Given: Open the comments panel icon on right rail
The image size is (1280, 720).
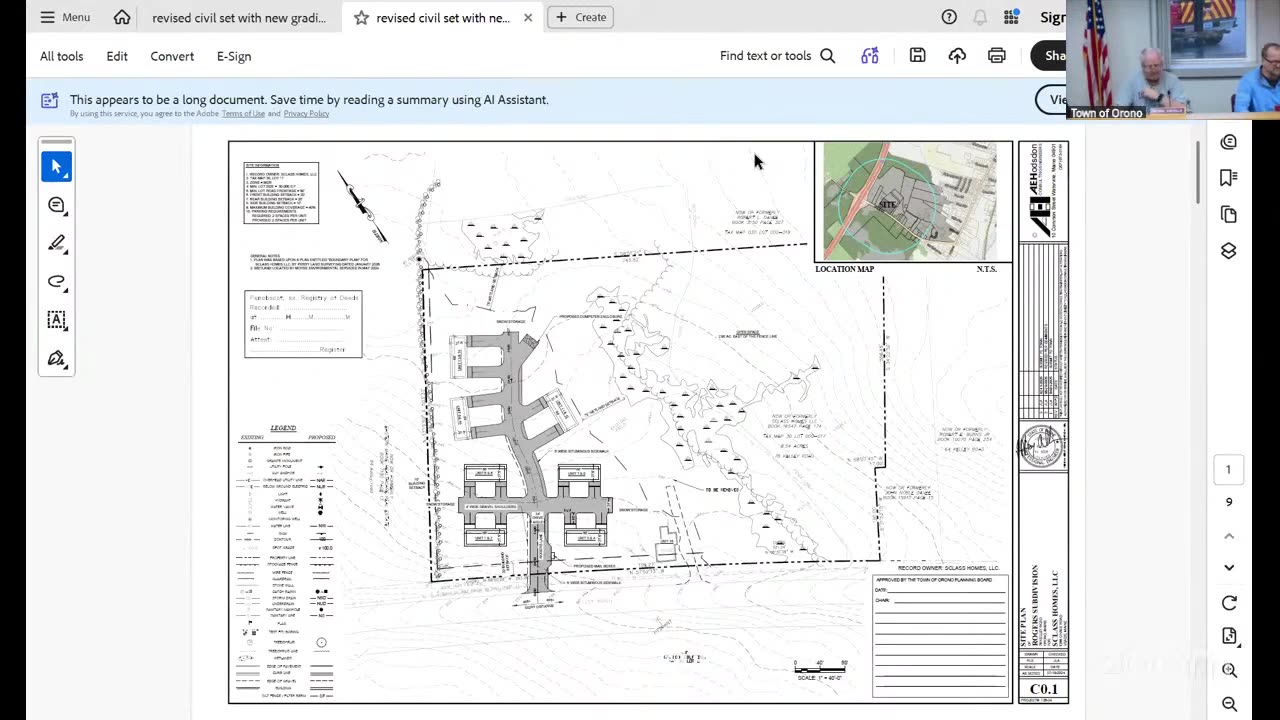Looking at the screenshot, I should [1229, 142].
